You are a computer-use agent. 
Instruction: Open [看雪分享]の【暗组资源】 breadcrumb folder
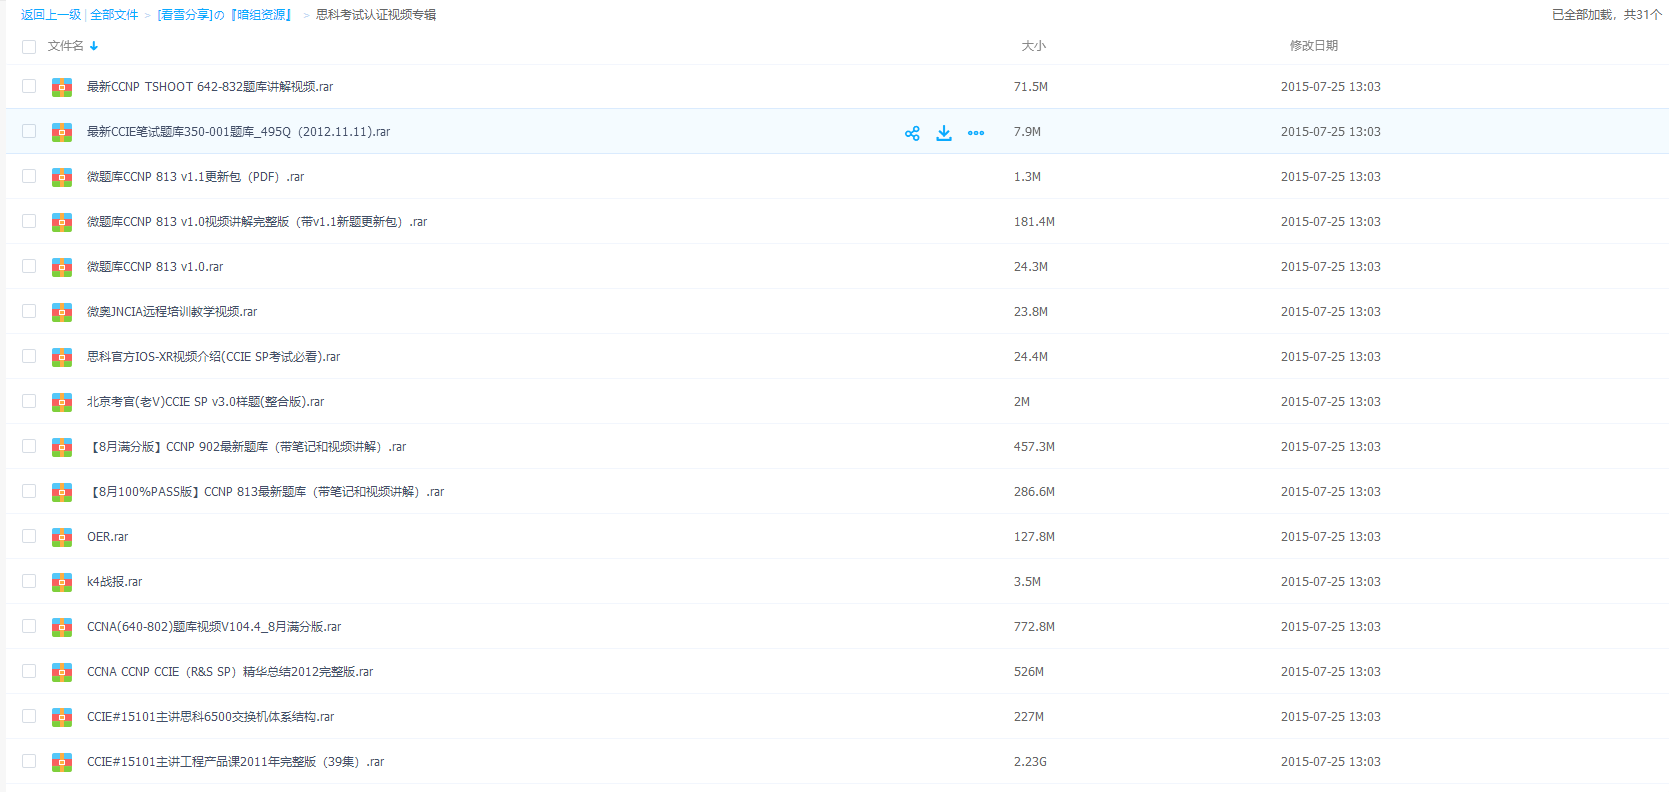(x=226, y=15)
